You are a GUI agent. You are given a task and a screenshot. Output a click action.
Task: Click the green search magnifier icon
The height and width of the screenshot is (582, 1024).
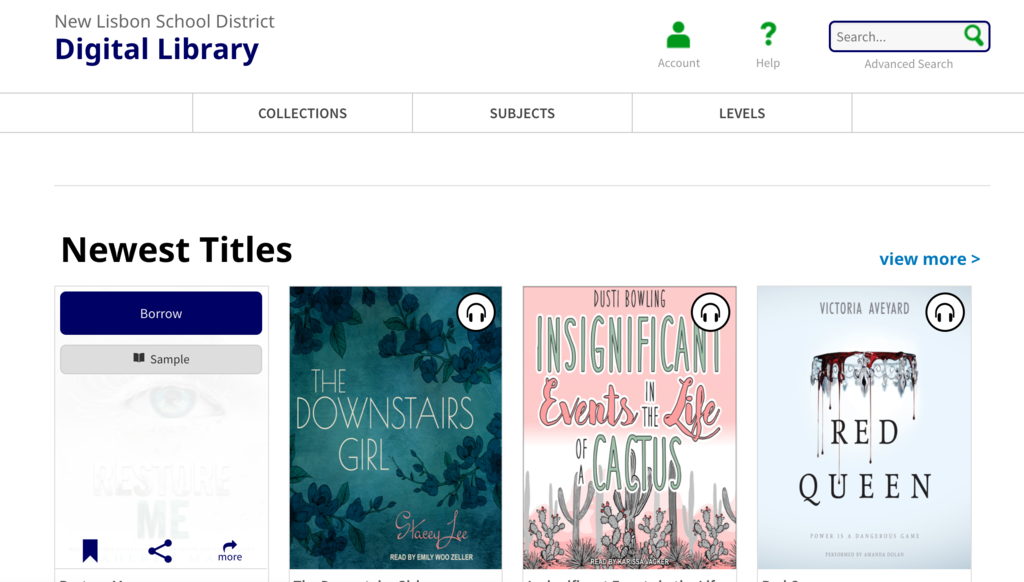click(973, 36)
